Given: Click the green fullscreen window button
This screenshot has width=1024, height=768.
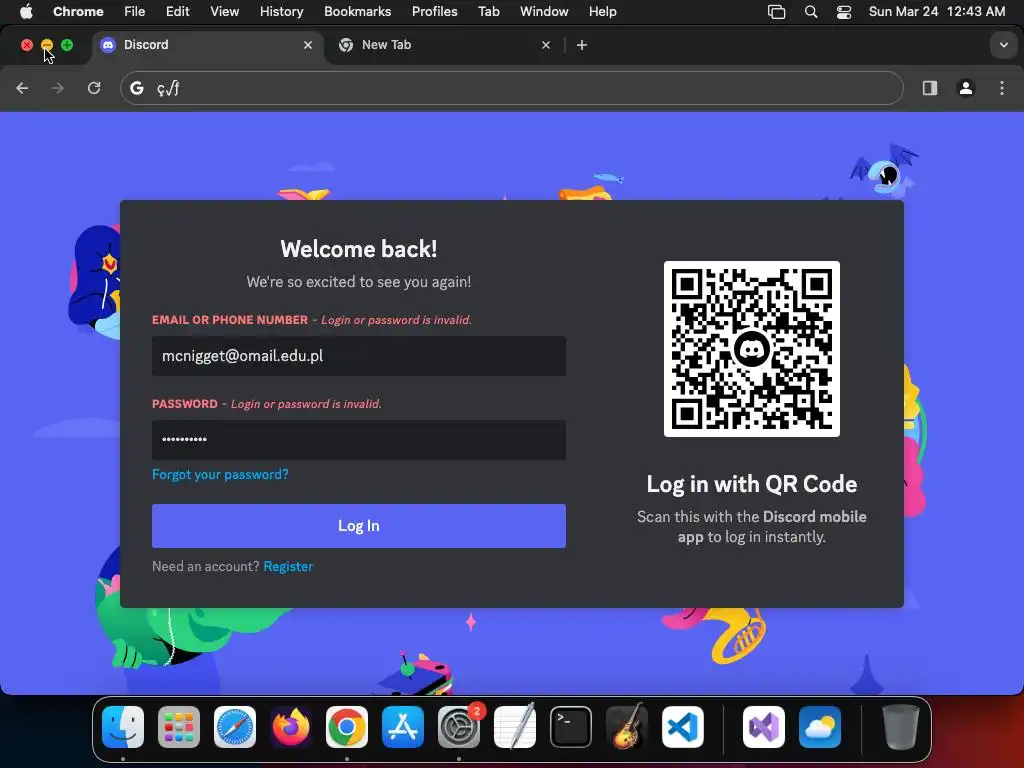Looking at the screenshot, I should 67,45.
